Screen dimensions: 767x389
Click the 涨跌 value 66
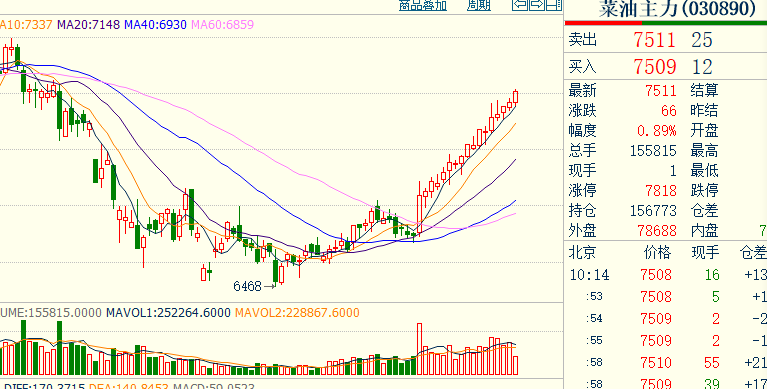coord(669,111)
